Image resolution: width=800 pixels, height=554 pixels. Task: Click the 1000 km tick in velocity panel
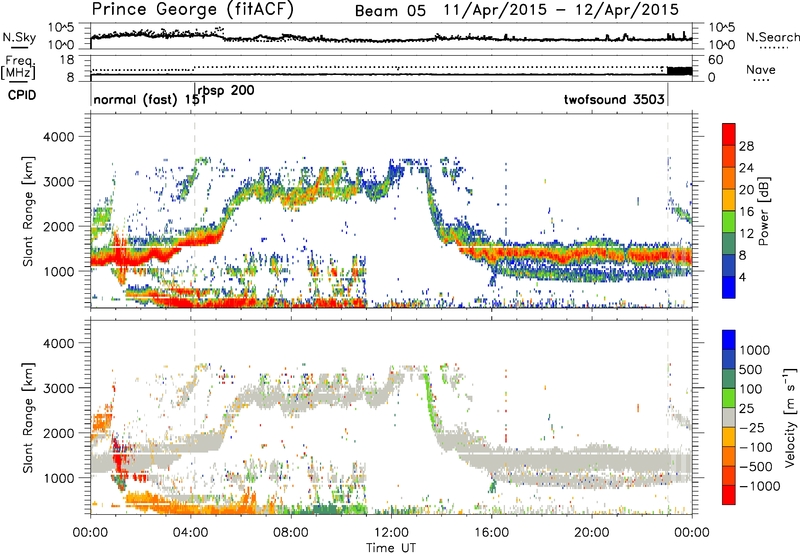[x=61, y=478]
